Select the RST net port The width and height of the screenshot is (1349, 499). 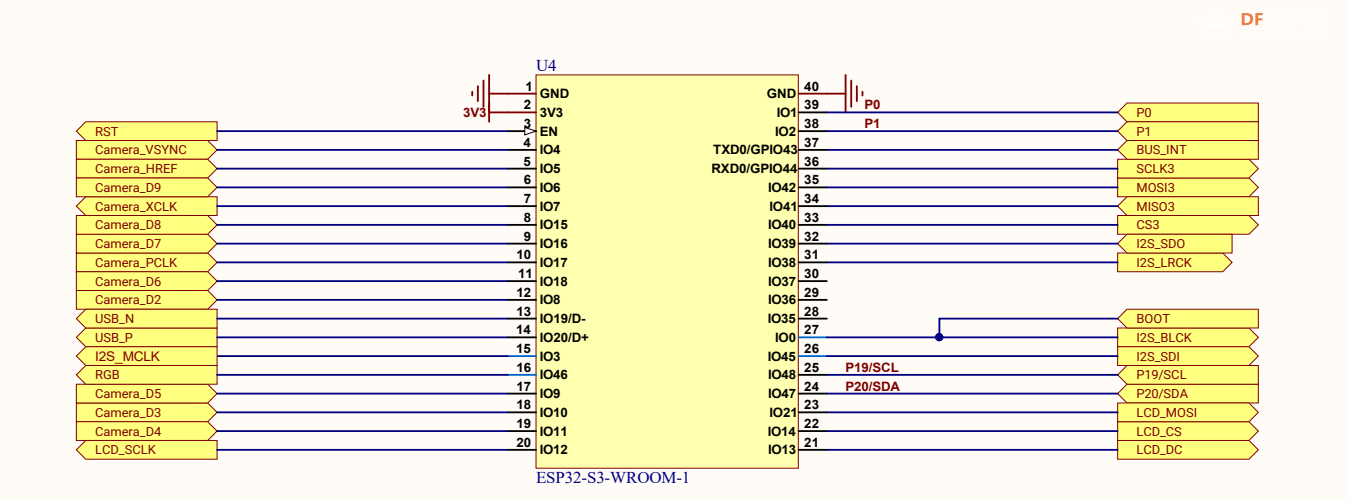(x=147, y=131)
